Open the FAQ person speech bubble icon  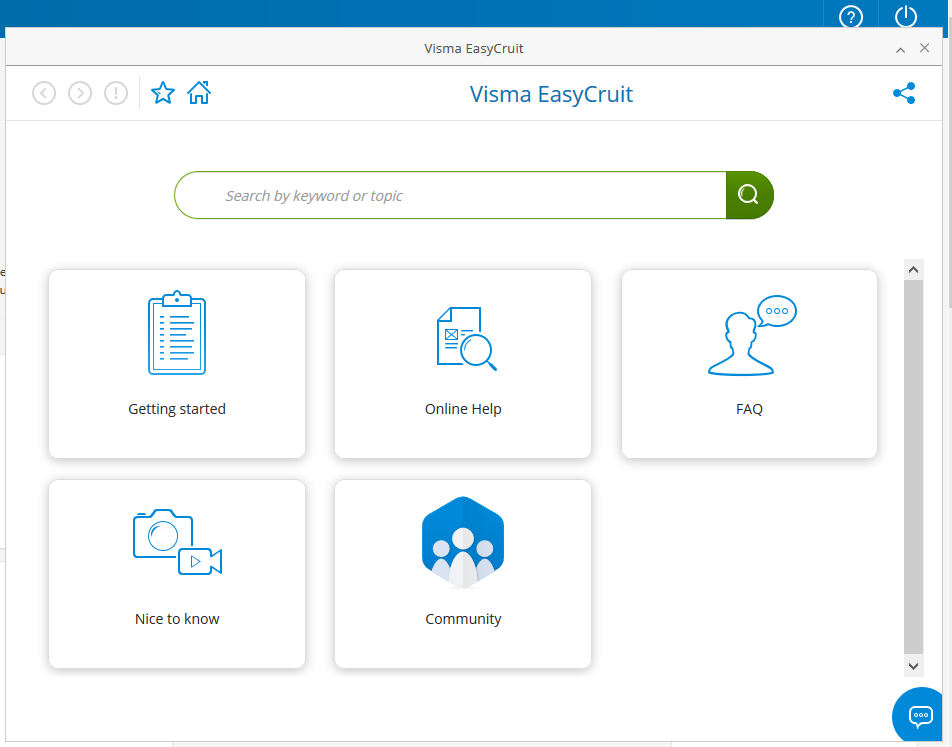(x=752, y=335)
